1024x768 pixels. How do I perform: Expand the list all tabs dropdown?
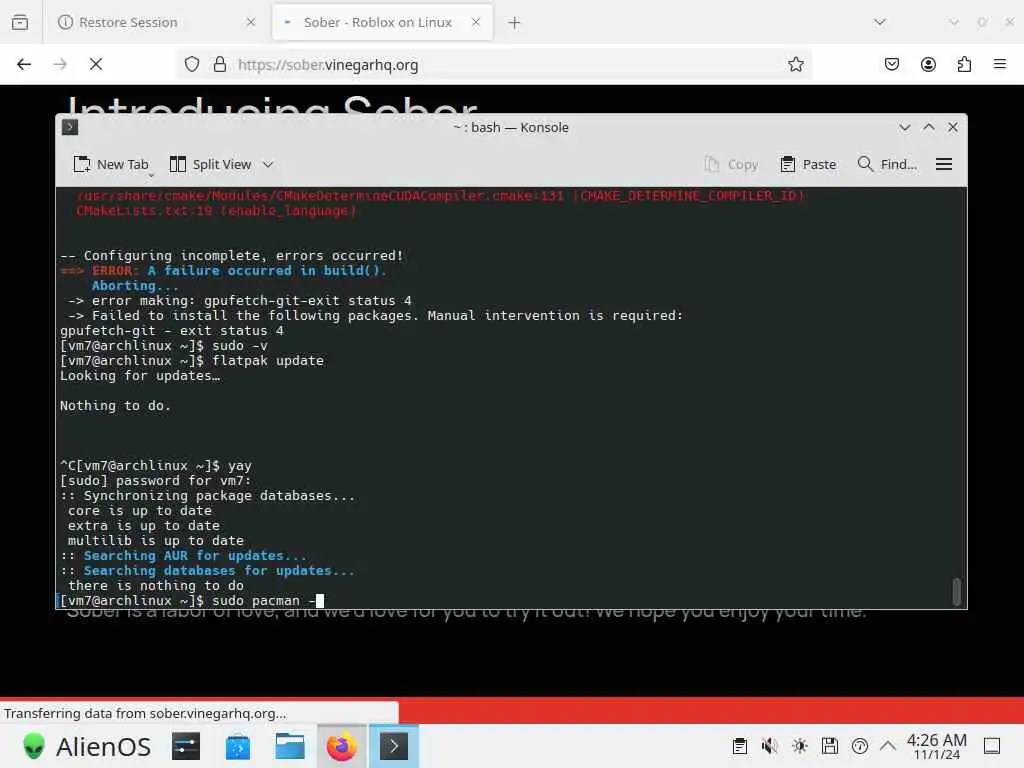880,22
